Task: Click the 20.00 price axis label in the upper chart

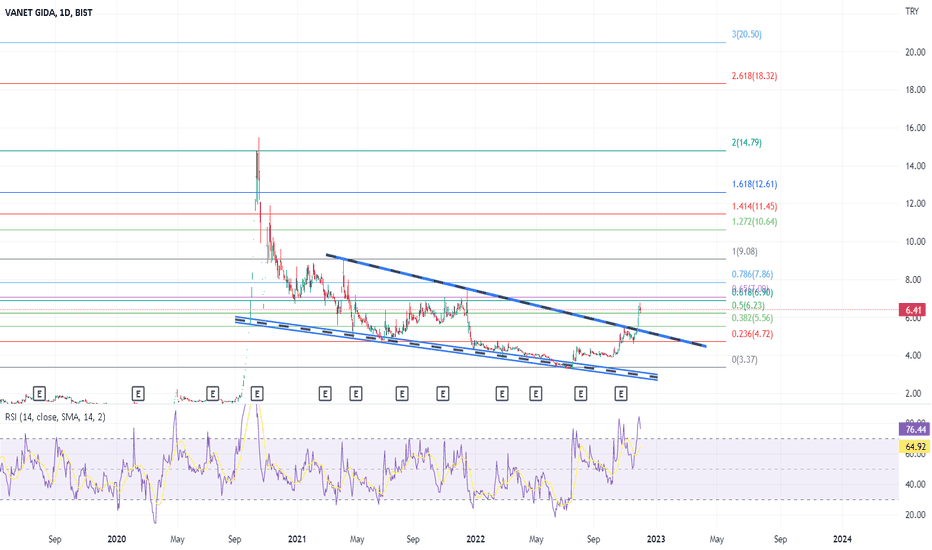Action: point(915,52)
